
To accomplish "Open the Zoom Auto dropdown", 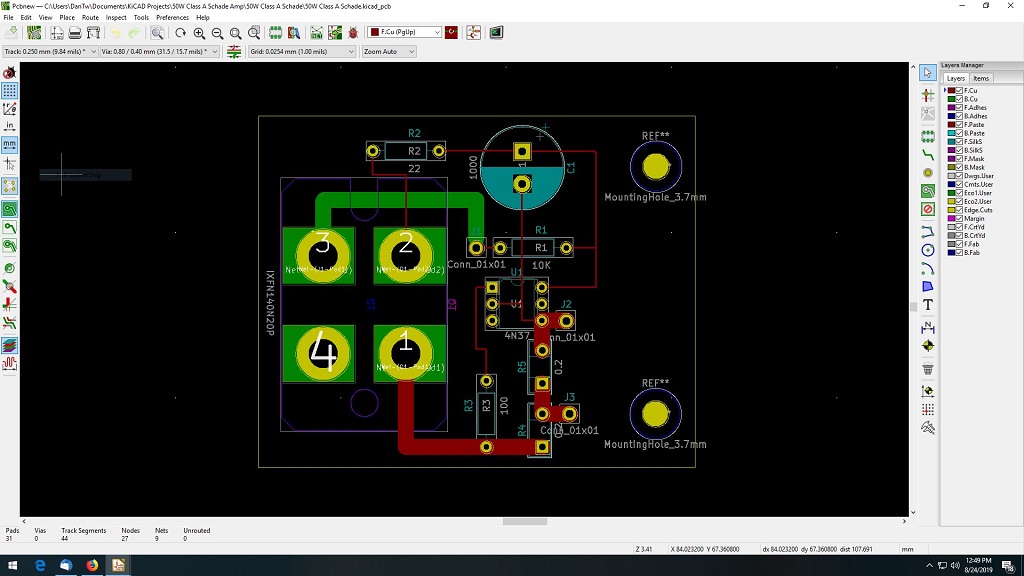I will coord(389,51).
